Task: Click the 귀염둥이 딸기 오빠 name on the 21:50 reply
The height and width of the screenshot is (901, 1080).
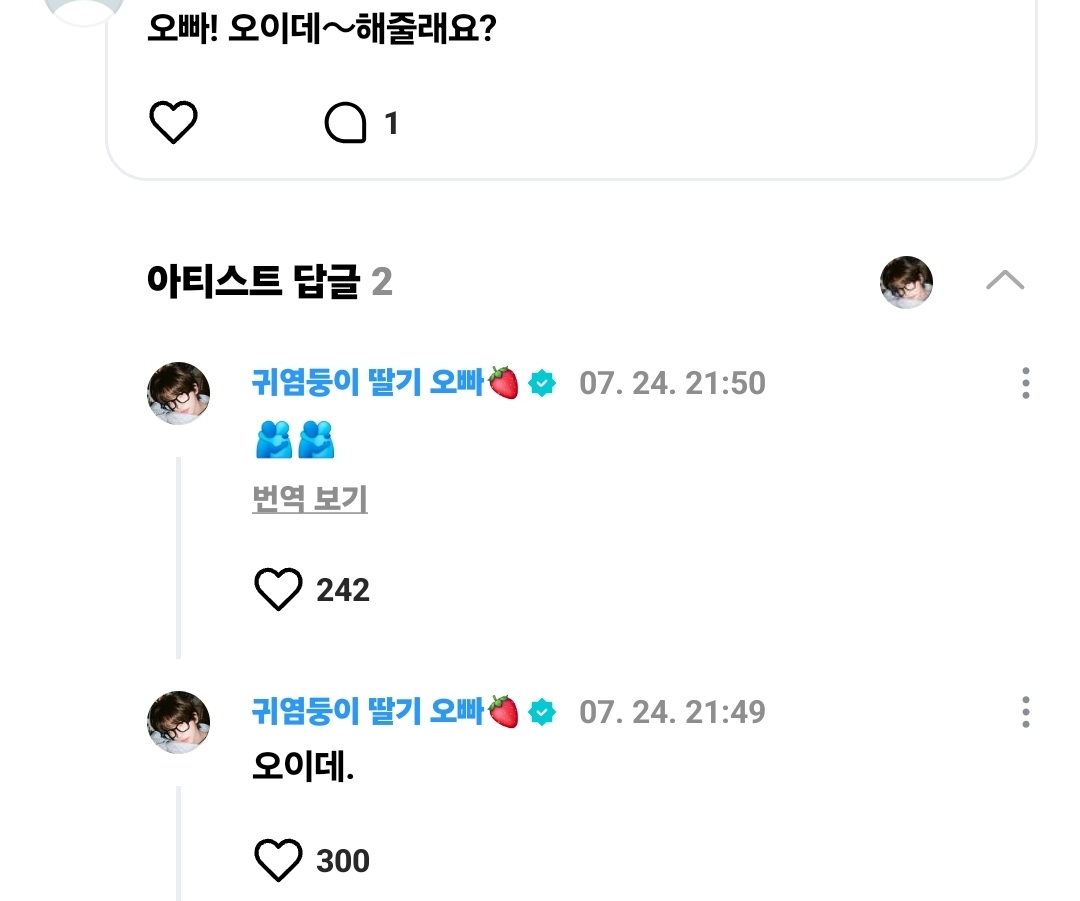Action: click(368, 383)
